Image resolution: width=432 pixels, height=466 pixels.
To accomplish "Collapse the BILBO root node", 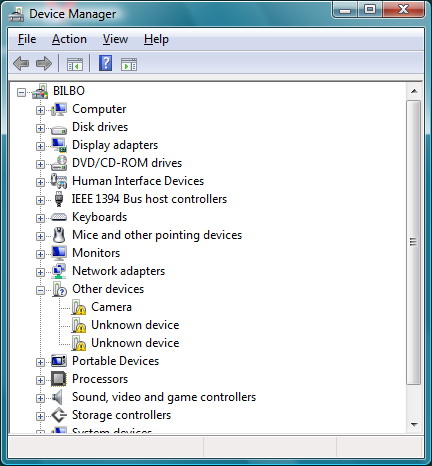I will click(21, 92).
